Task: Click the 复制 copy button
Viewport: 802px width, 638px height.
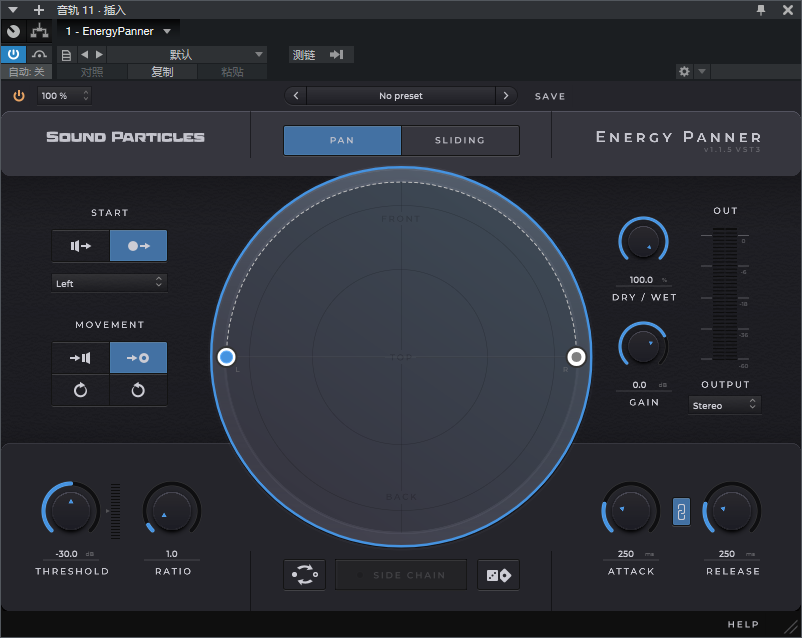Action: [162, 72]
